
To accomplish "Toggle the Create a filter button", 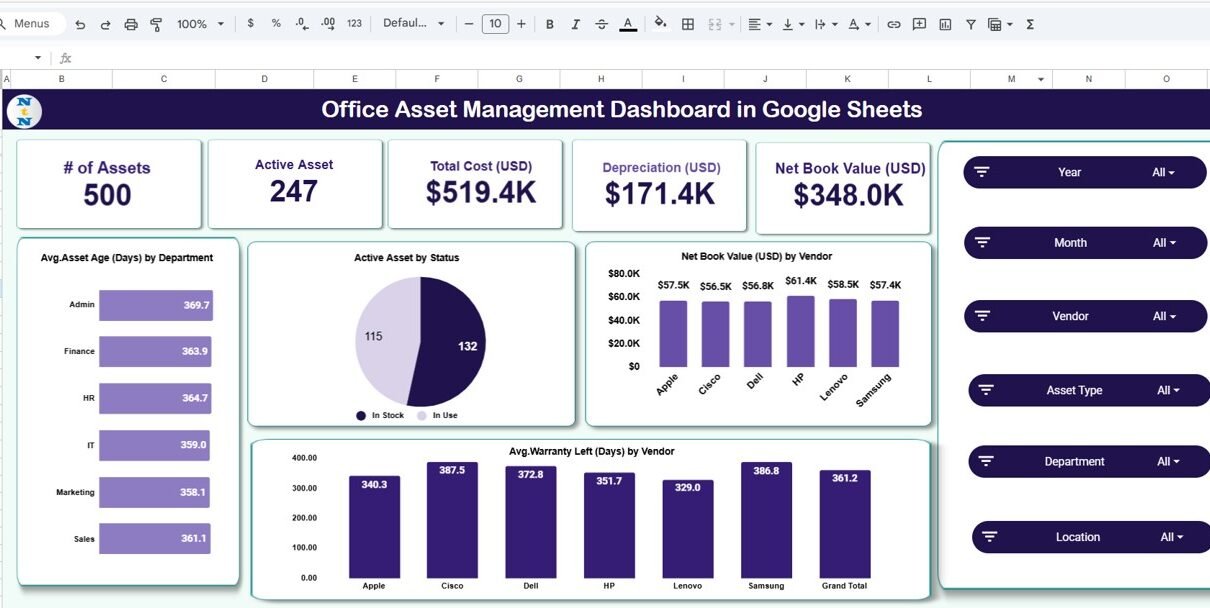I will coord(970,24).
